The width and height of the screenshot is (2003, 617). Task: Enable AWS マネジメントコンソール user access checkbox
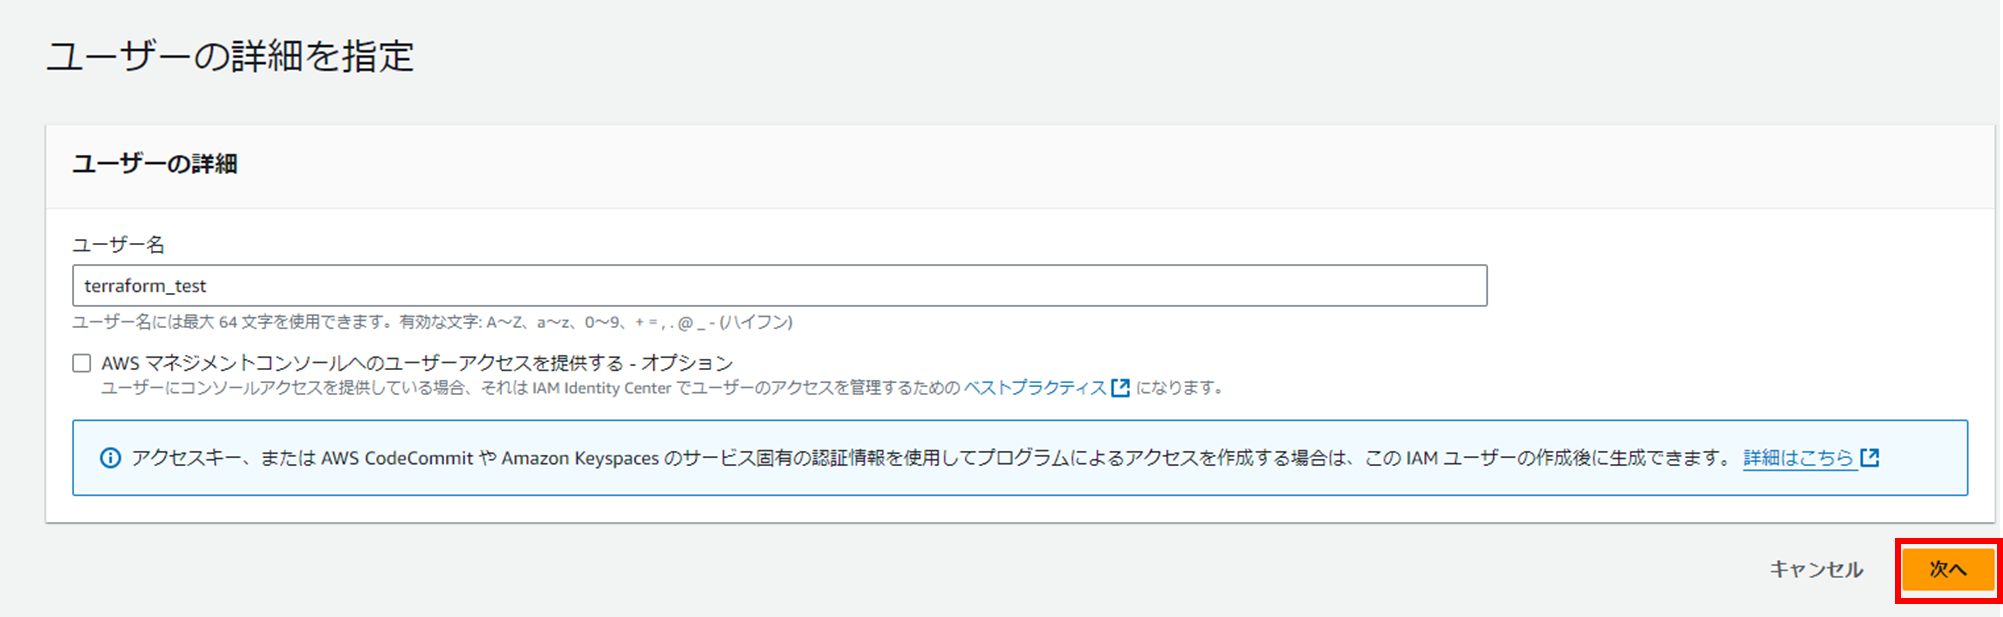tap(82, 363)
